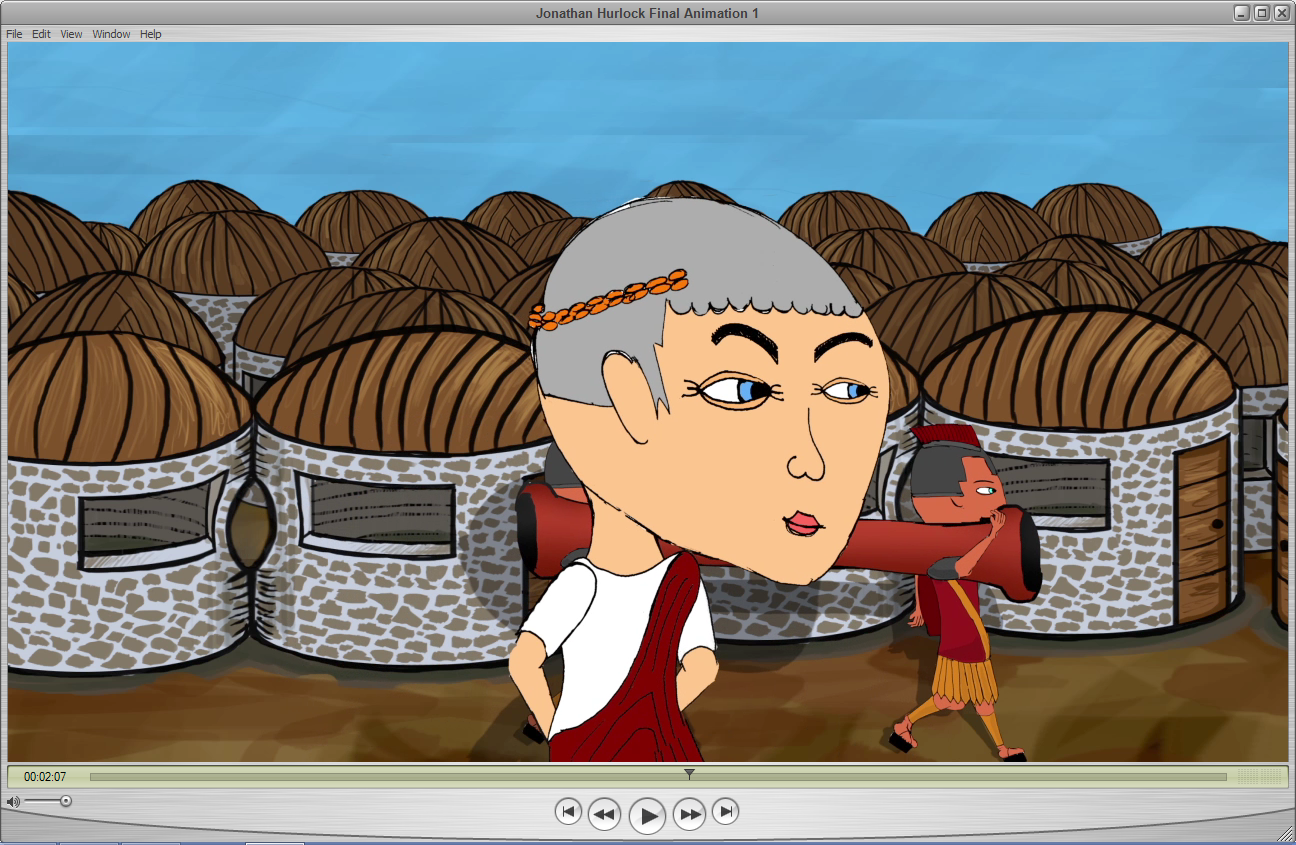Click the timeline playhead triangle

[x=689, y=773]
